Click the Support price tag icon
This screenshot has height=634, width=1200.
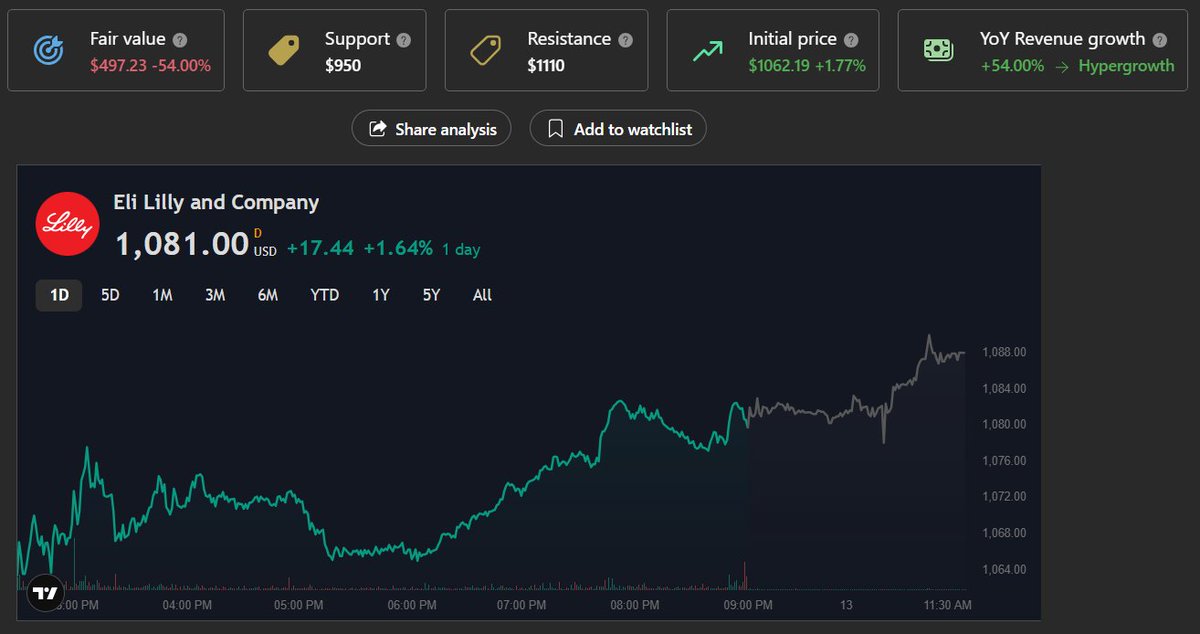coord(283,50)
